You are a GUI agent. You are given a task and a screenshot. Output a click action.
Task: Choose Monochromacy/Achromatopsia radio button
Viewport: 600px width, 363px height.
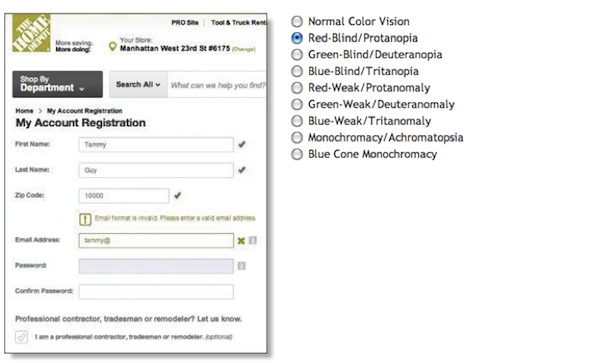pyautogui.click(x=297, y=138)
